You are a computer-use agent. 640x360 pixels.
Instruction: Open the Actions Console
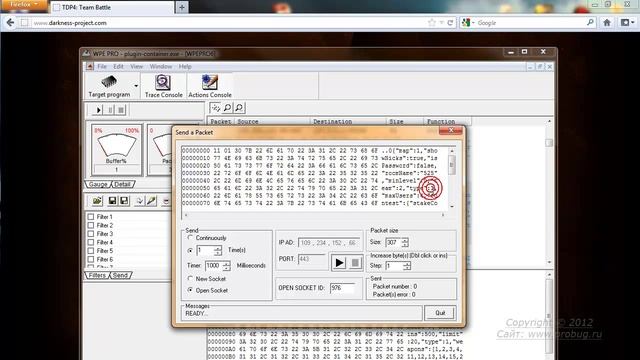[x=210, y=86]
